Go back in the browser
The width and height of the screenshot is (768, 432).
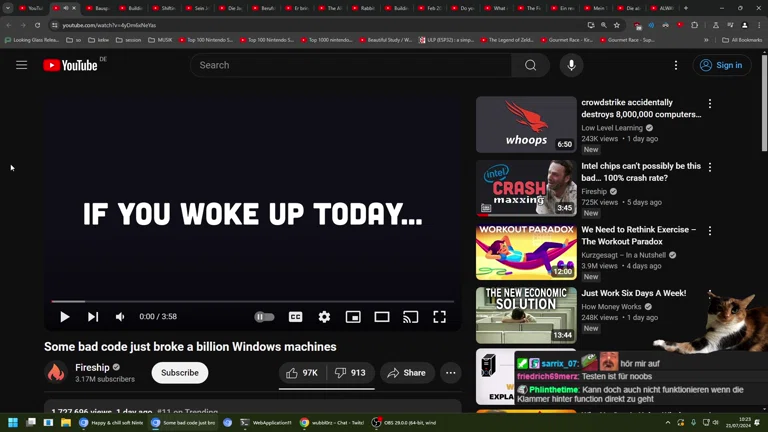pos(9,25)
